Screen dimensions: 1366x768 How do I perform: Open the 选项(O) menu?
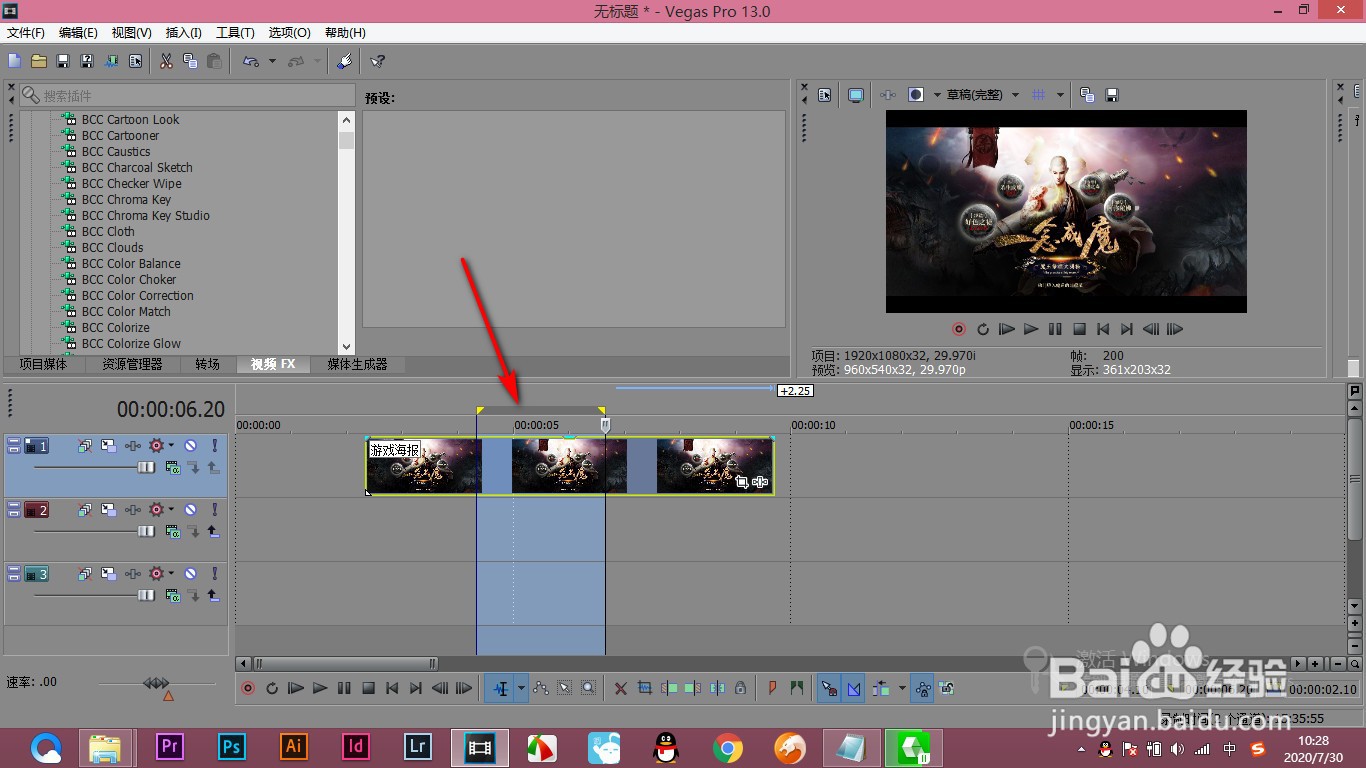click(290, 33)
